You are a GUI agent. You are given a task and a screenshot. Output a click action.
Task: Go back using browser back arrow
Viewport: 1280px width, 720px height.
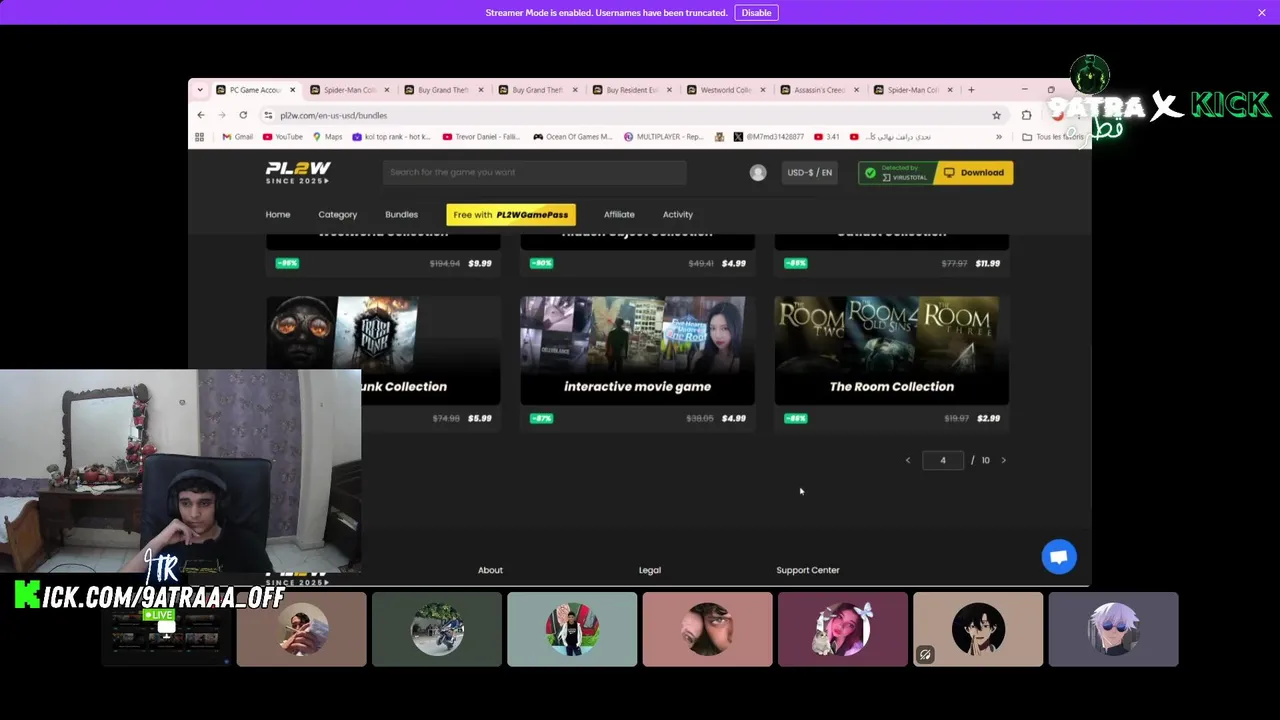point(201,115)
